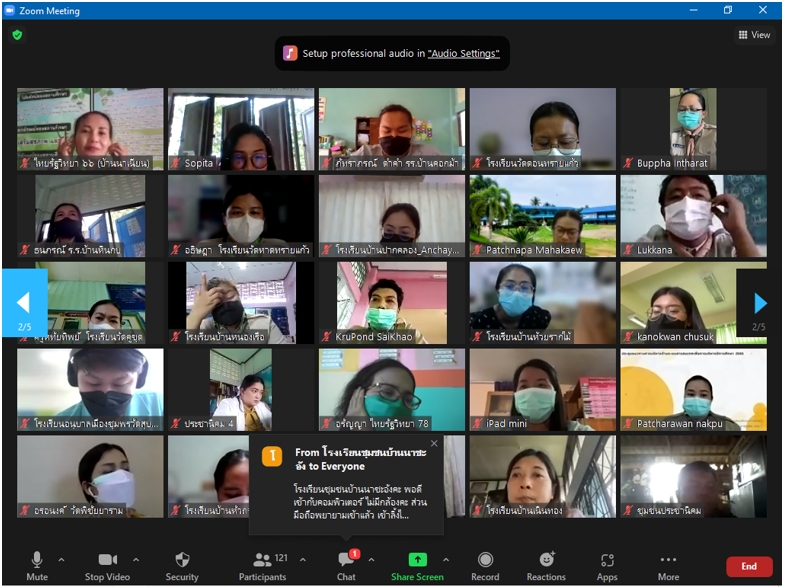Expand video options arrow beside Stop Video
Screen dimensions: 785x588
[x=137, y=560]
